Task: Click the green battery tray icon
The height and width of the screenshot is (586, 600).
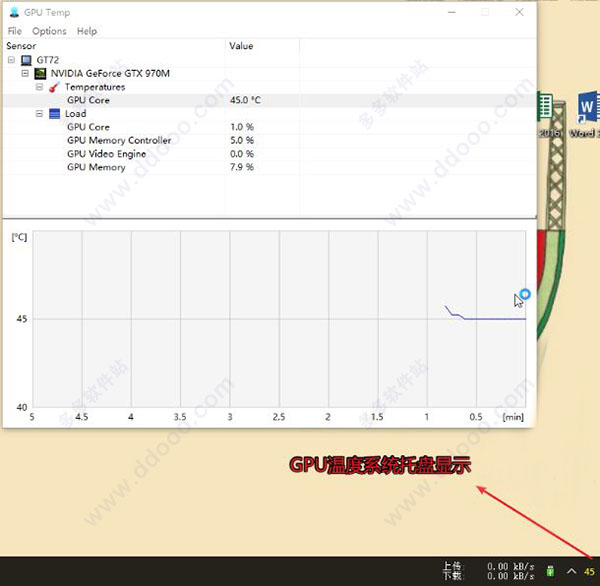Action: [550, 571]
